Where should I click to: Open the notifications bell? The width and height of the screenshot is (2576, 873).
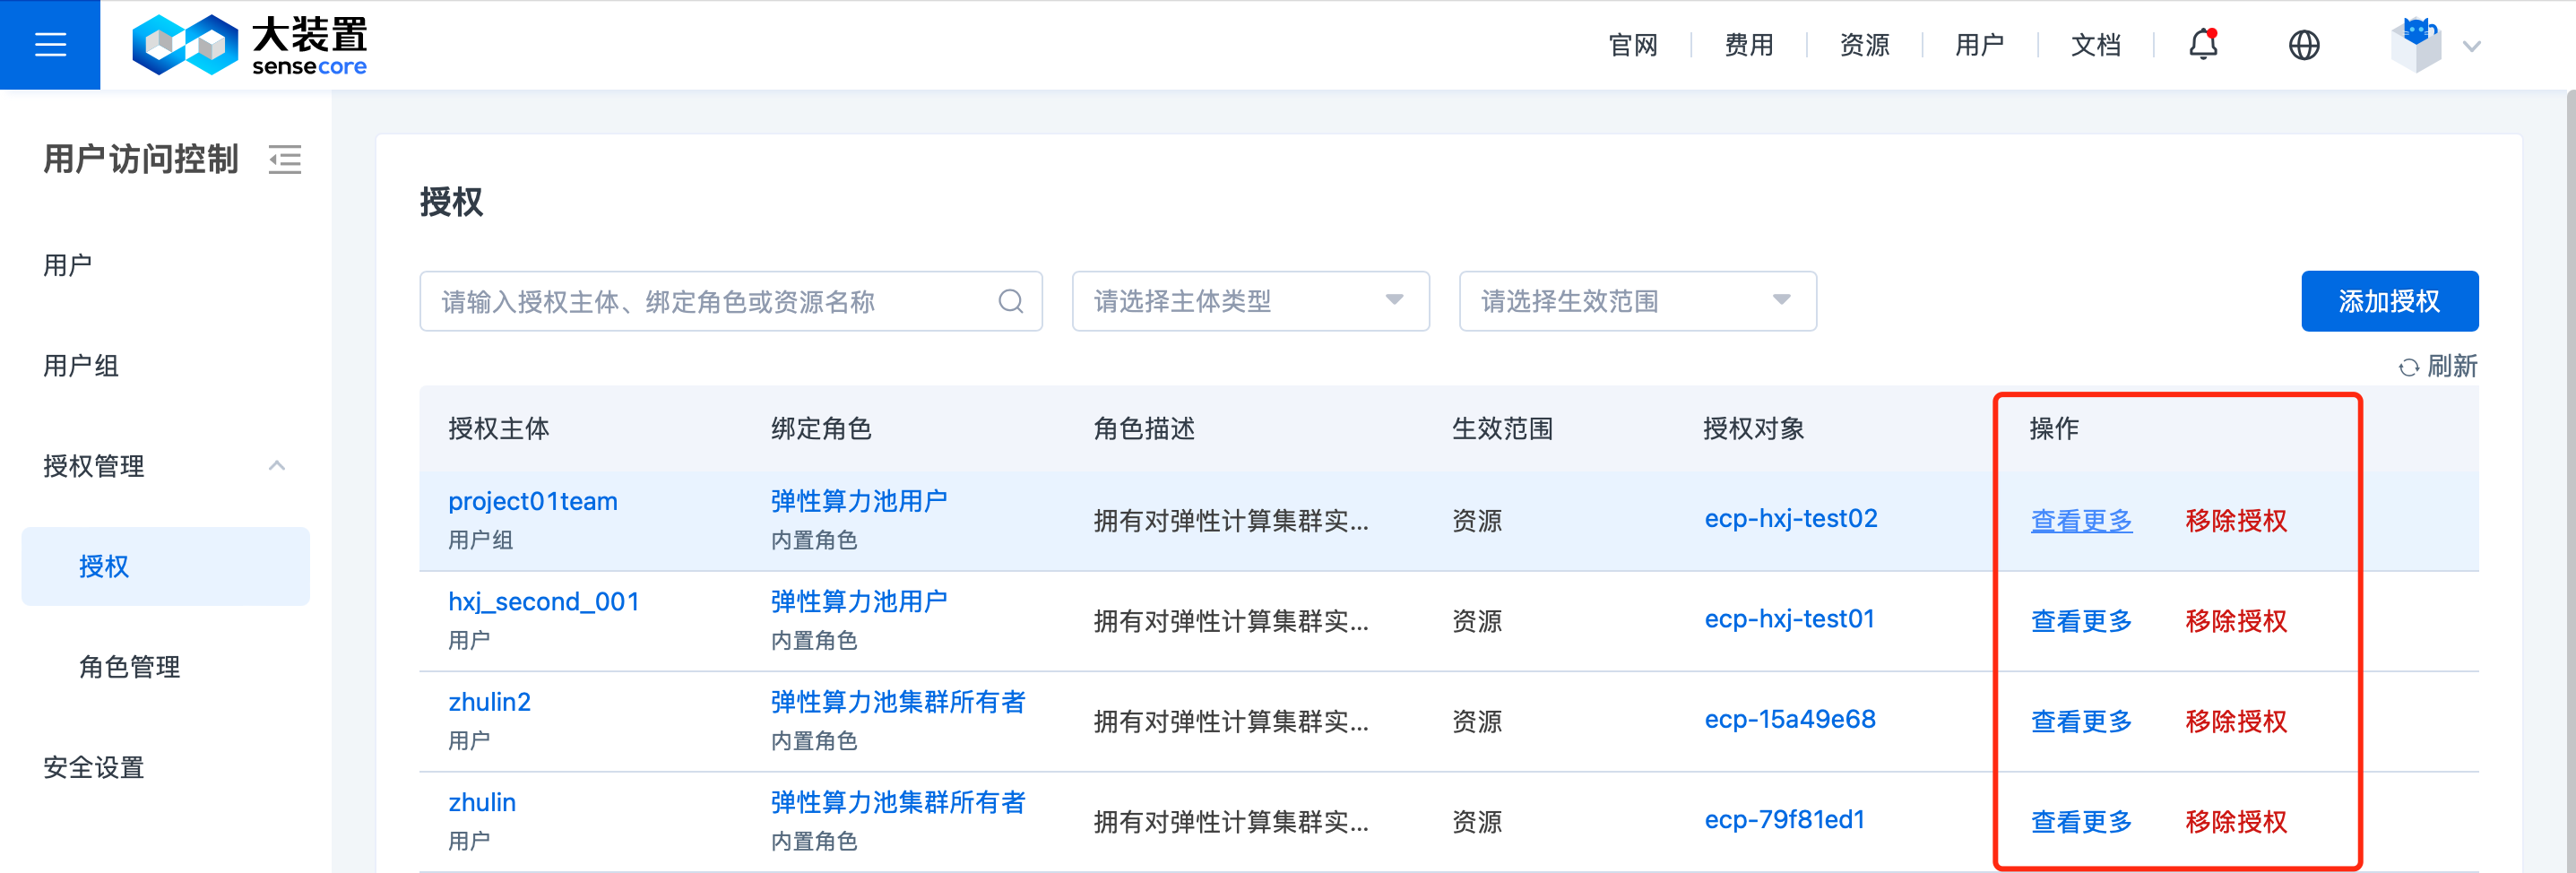(2203, 44)
